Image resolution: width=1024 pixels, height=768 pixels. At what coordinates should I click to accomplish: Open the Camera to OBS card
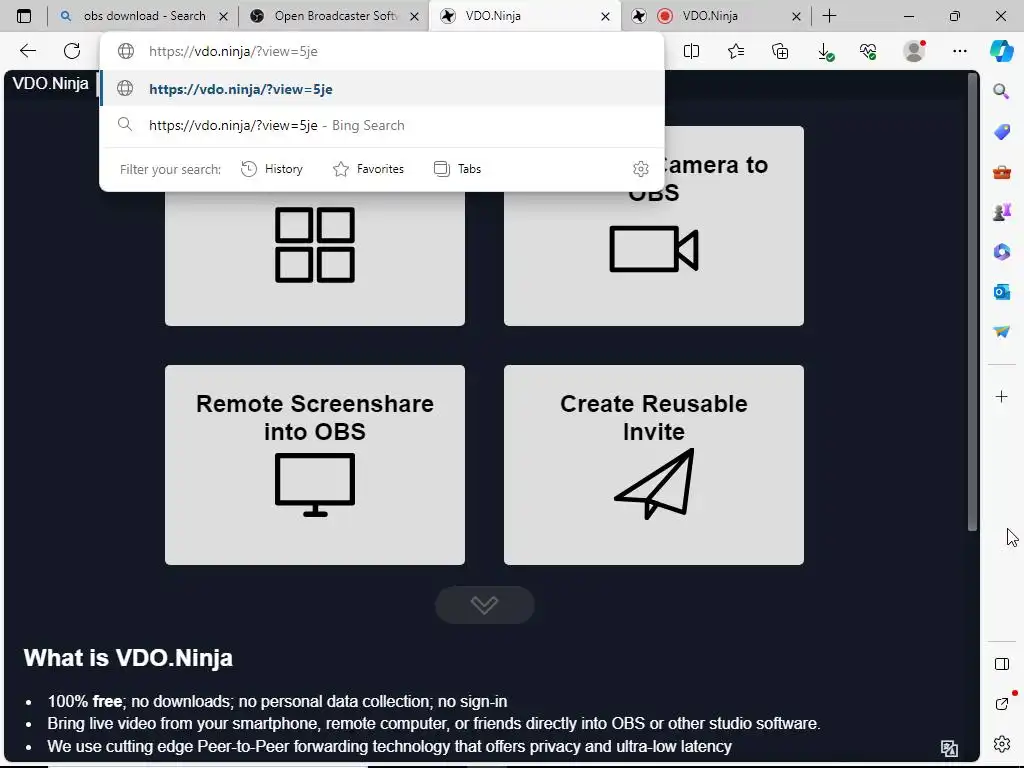654,226
